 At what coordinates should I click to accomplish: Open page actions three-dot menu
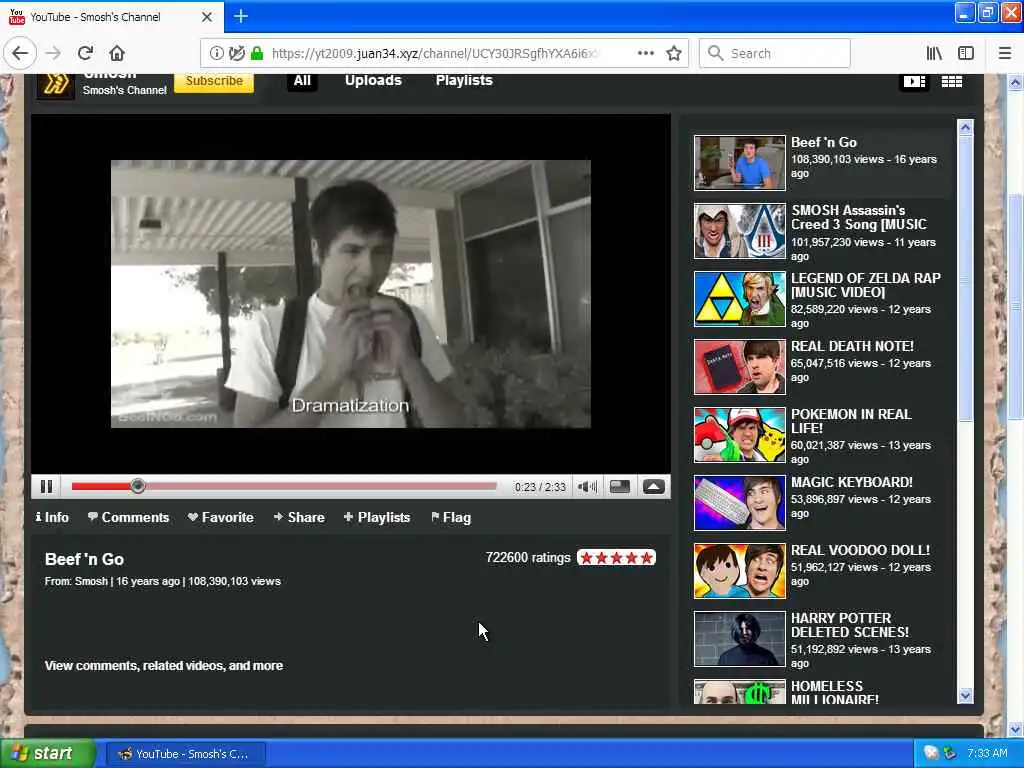tap(646, 53)
